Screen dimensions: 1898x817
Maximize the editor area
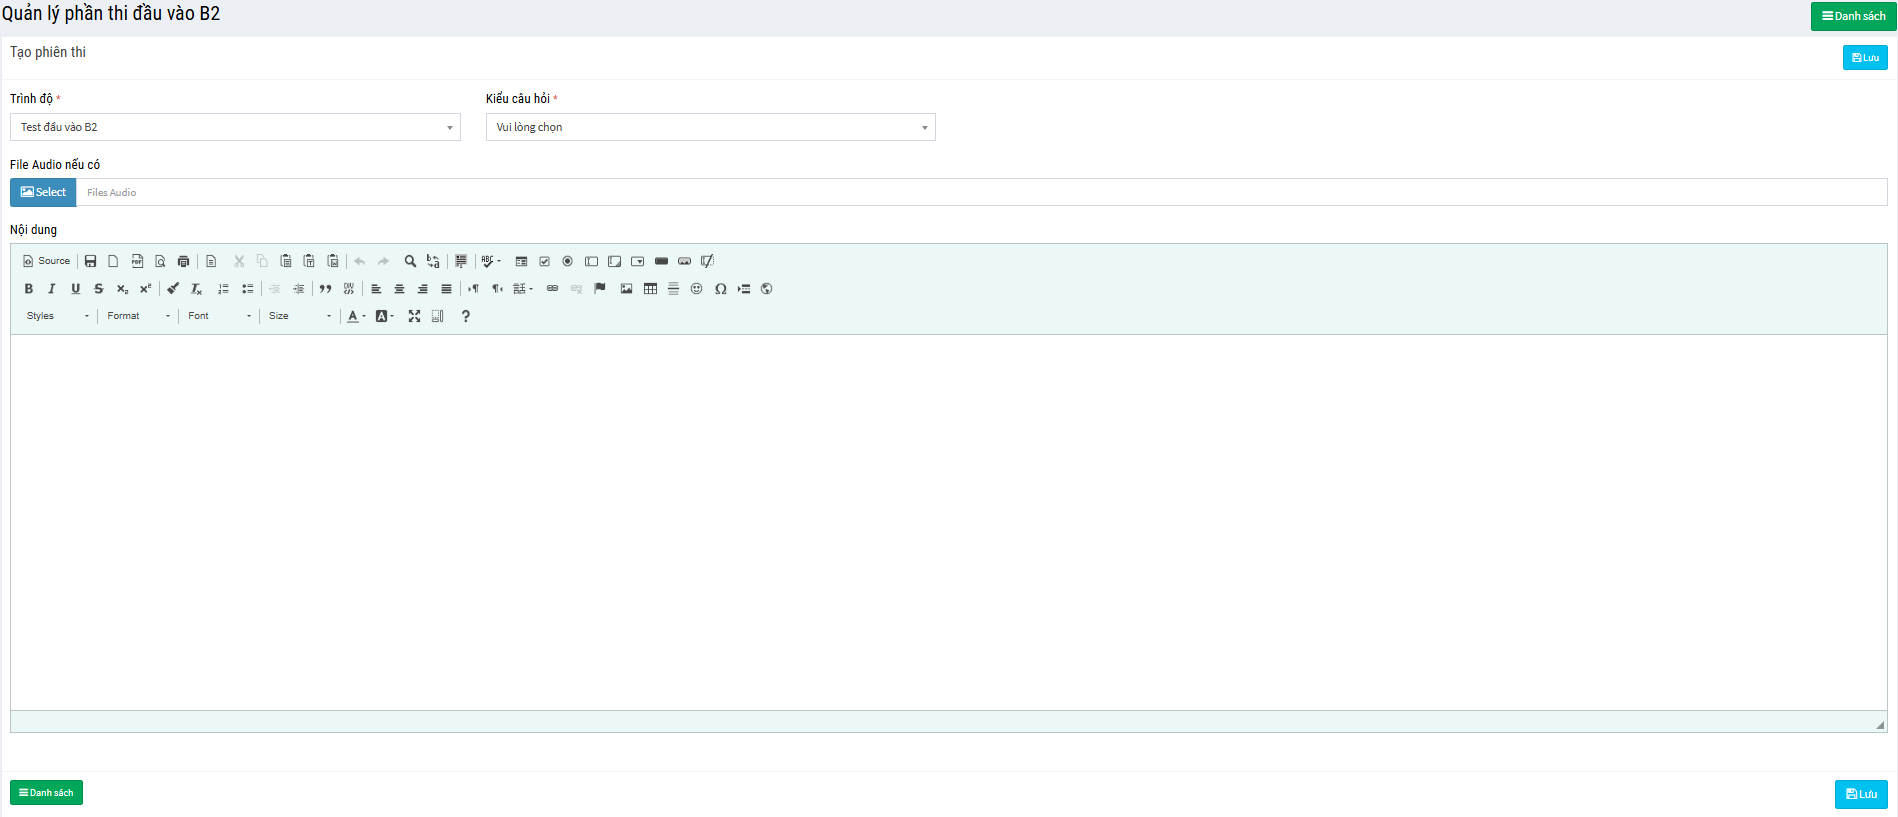(x=414, y=316)
